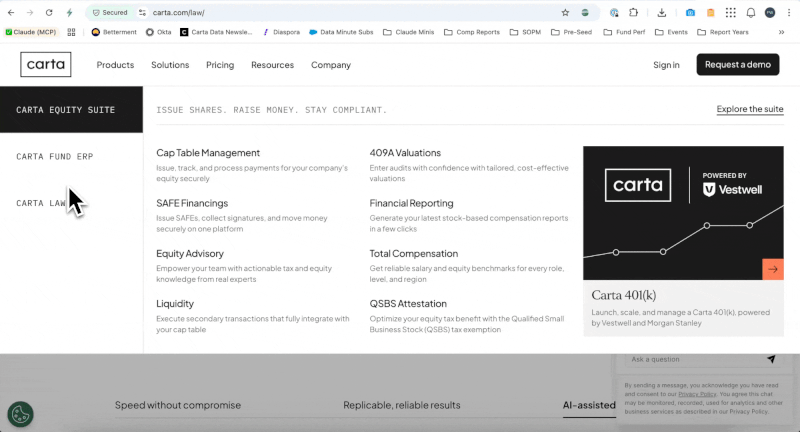Expand the Events bookmark folder
Screen dimensions: 800x432
point(671,32)
